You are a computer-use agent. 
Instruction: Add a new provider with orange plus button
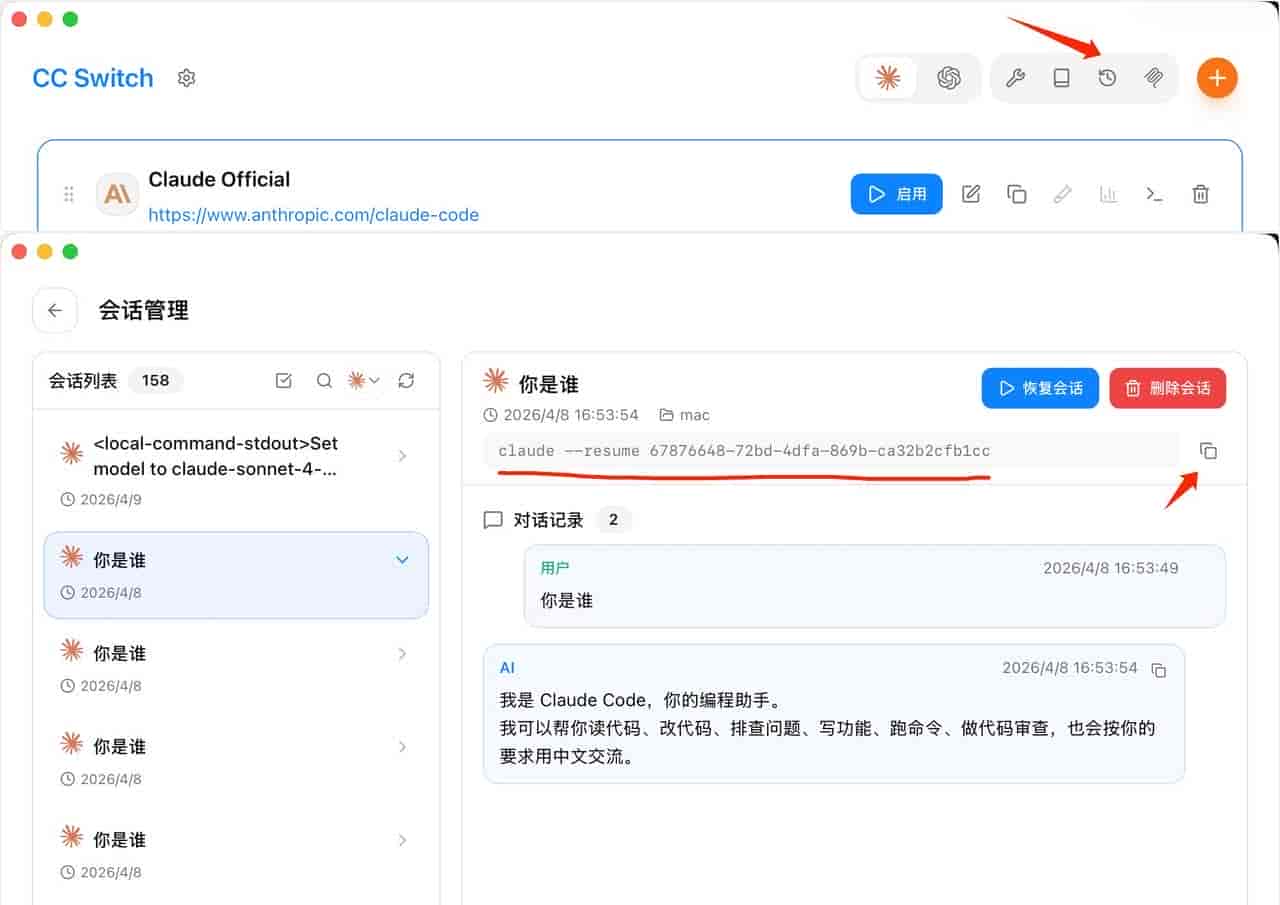(1217, 78)
